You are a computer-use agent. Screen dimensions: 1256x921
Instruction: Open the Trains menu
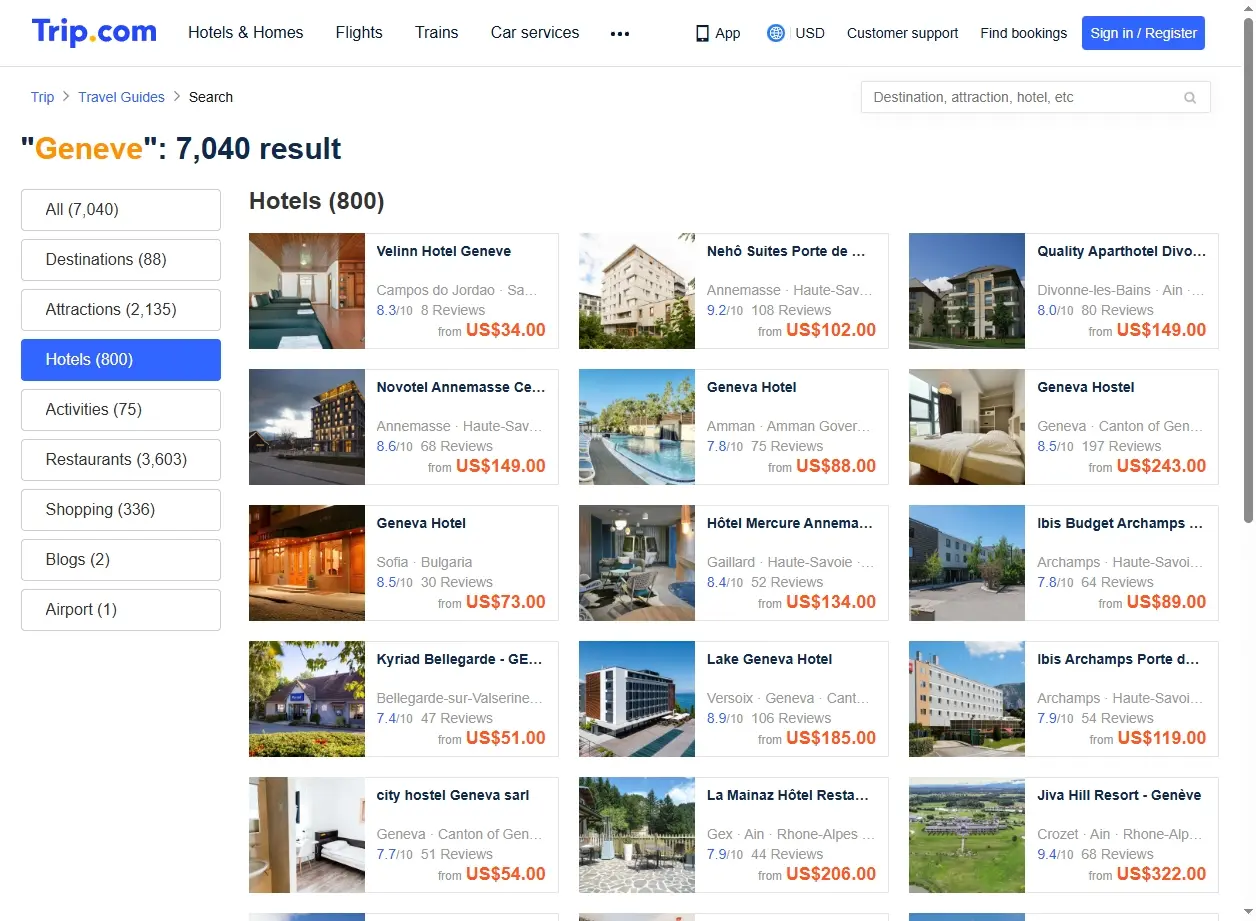(437, 33)
